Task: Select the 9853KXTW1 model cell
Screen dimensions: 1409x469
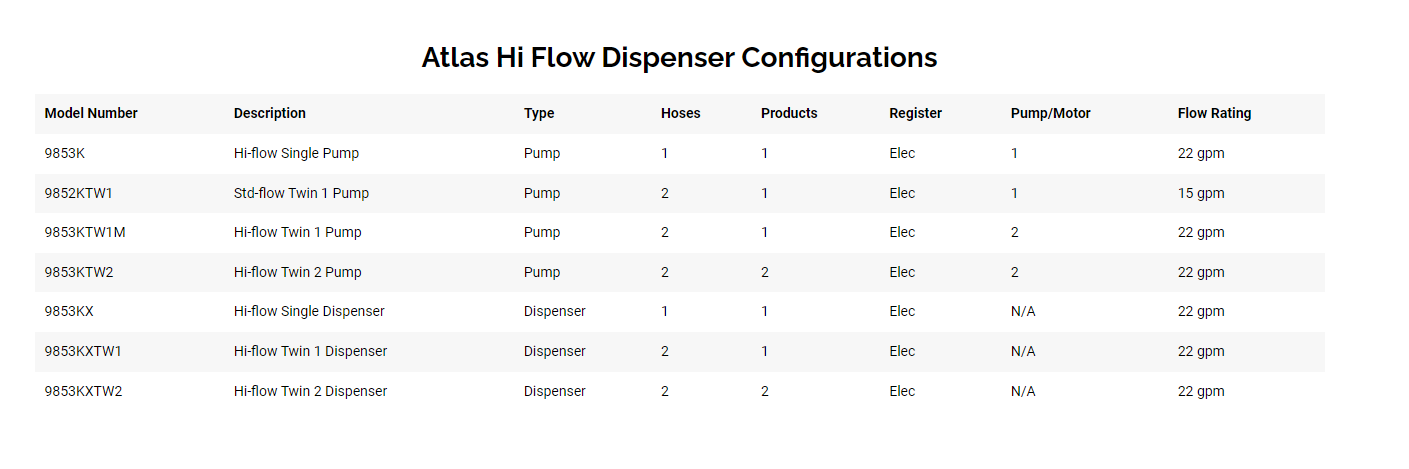Action: [x=83, y=352]
